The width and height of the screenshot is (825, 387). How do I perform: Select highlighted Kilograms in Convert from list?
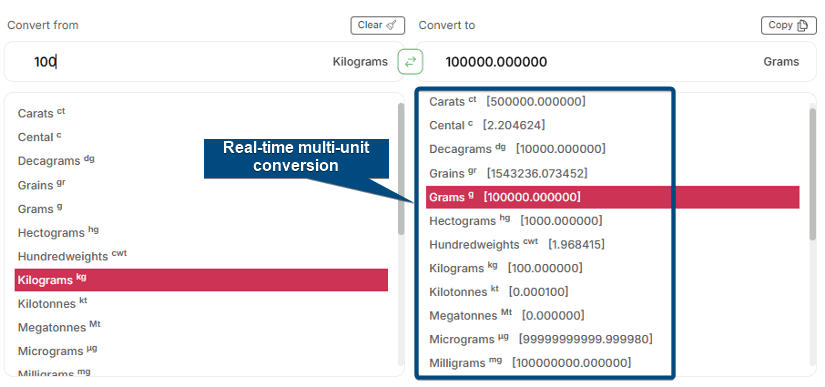[x=201, y=280]
